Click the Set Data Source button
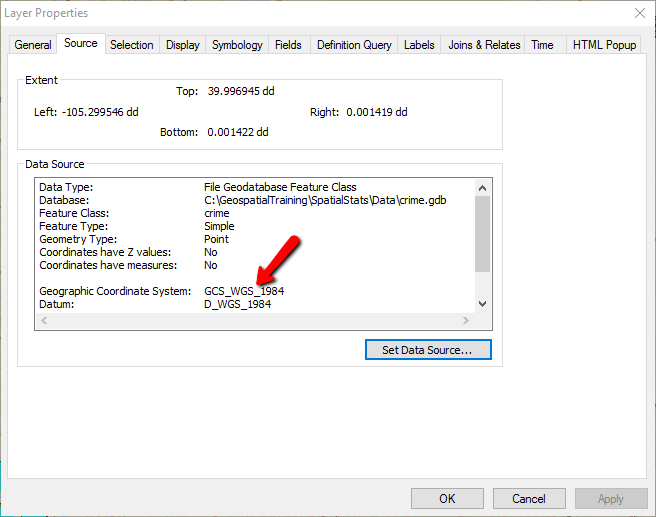Viewport: 656px width, 517px height. pos(428,350)
